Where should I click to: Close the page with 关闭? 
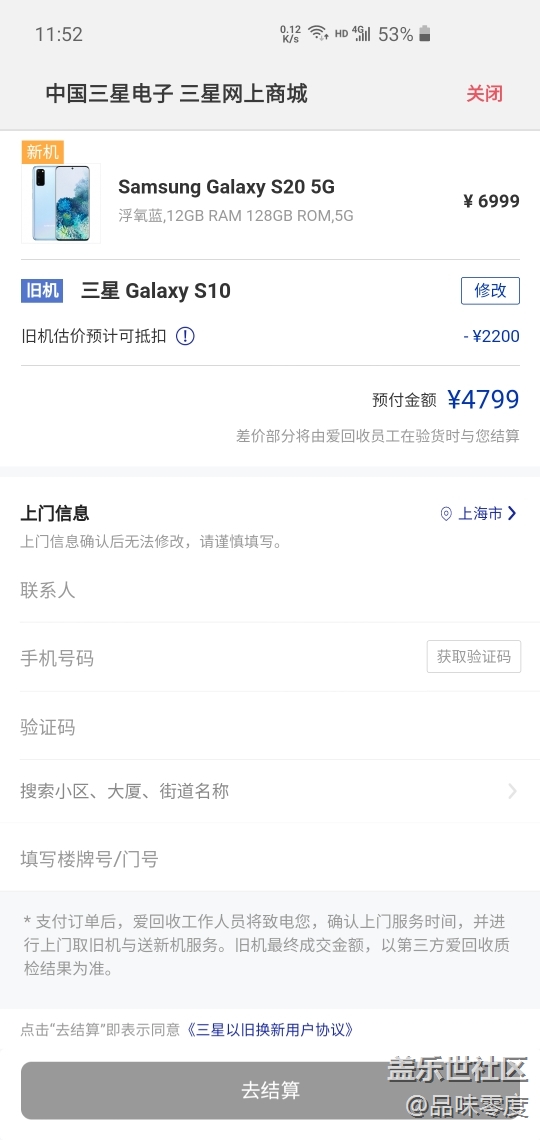tap(484, 94)
